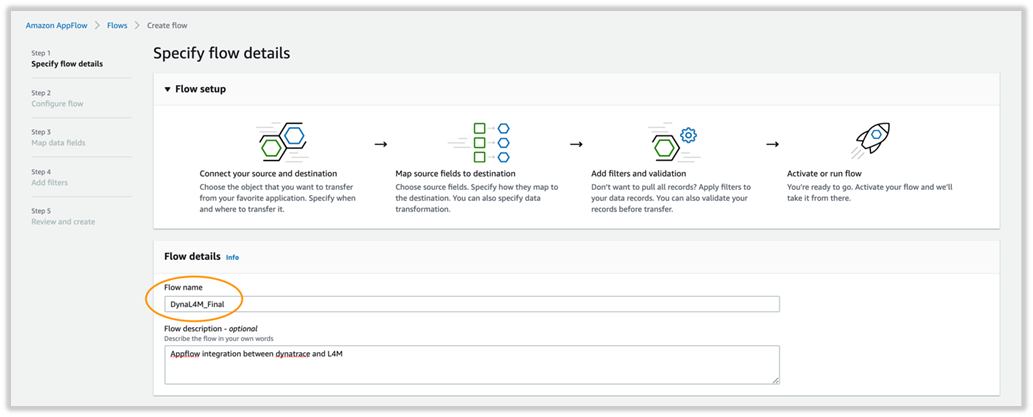Click the description text area's corner grip handle
Image resolution: width=1033 pixels, height=417 pixels.
pyautogui.click(x=776, y=379)
